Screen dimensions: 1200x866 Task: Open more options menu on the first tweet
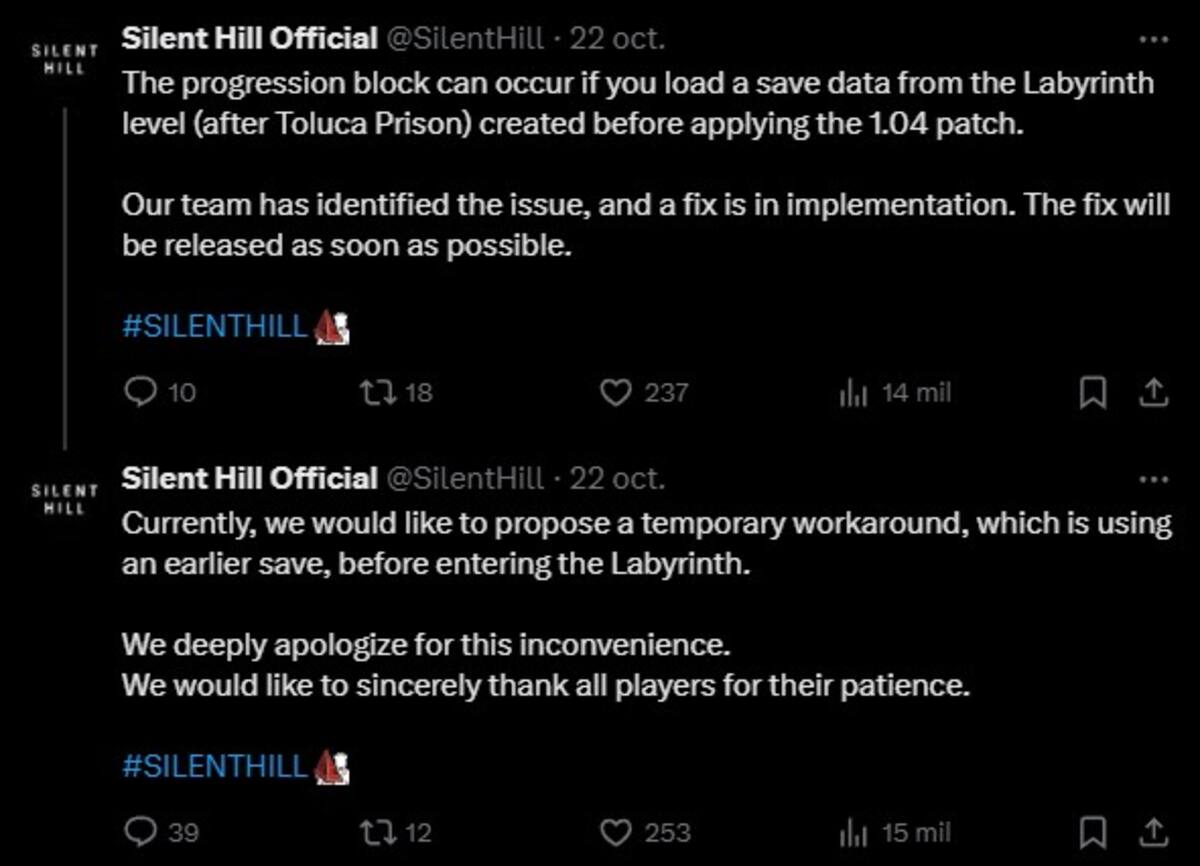click(x=1154, y=40)
